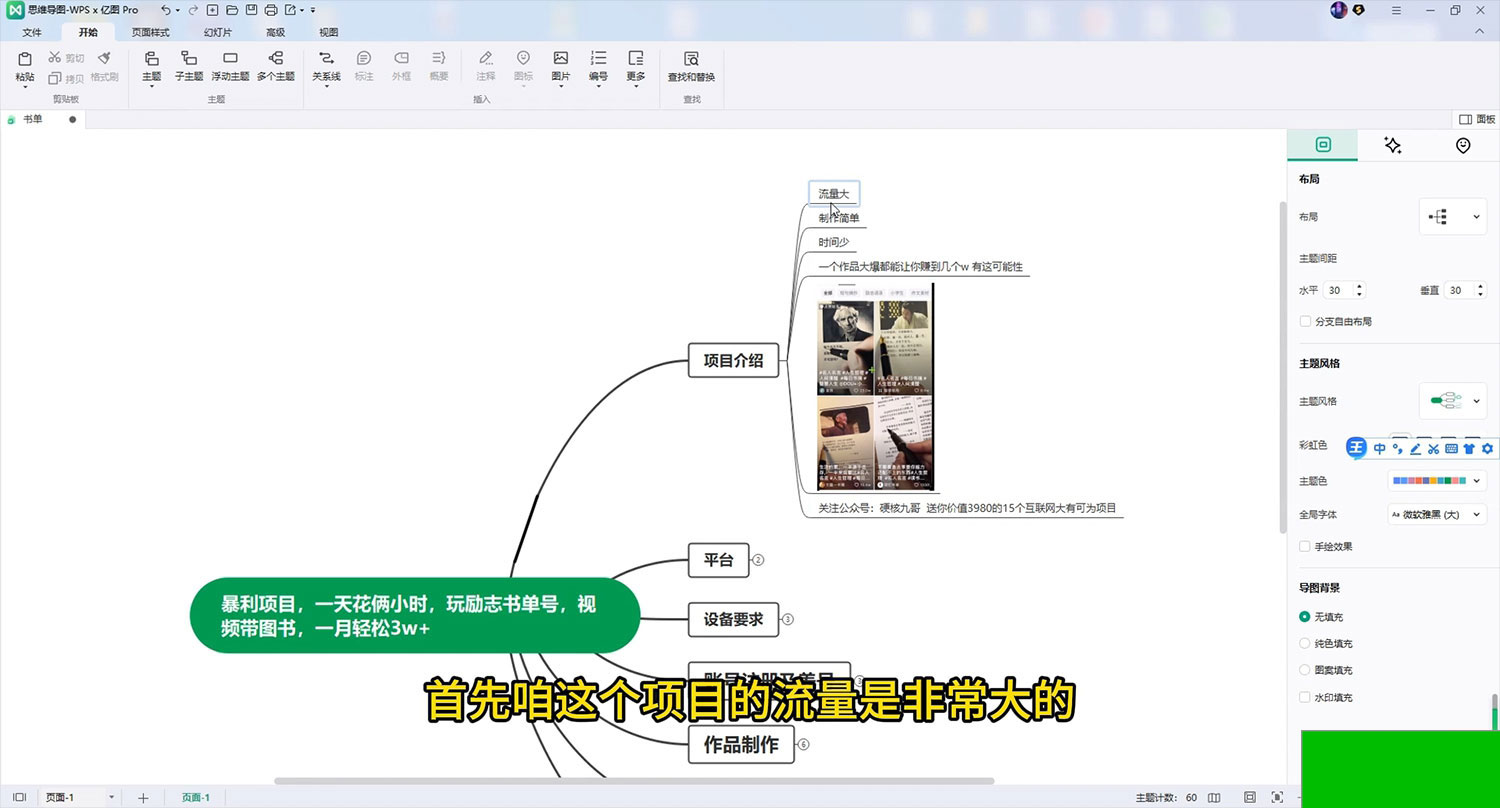
Task: Click the 多个主题 multiple topics icon
Action: click(x=275, y=60)
